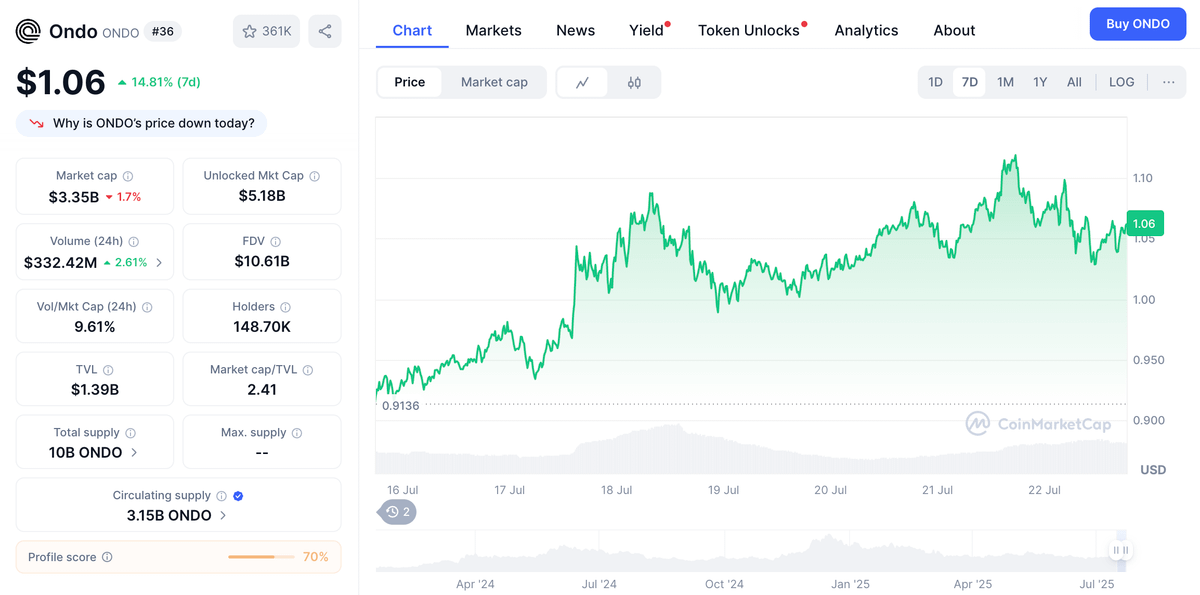Screen dimensions: 1200x595
Task: Click the events history badge showing 2
Action: point(398,512)
